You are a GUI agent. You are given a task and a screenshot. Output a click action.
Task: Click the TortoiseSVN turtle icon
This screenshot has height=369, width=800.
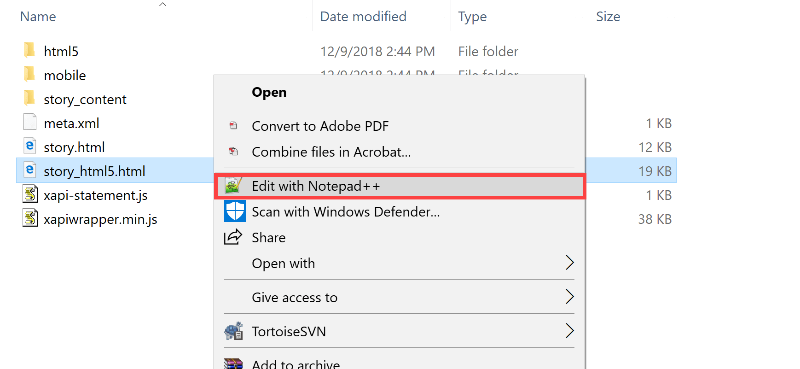click(x=234, y=331)
